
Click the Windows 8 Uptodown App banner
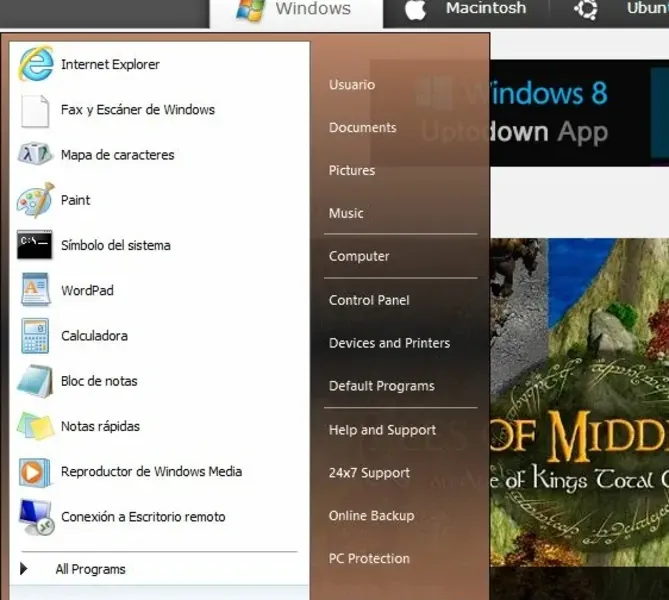(x=579, y=113)
